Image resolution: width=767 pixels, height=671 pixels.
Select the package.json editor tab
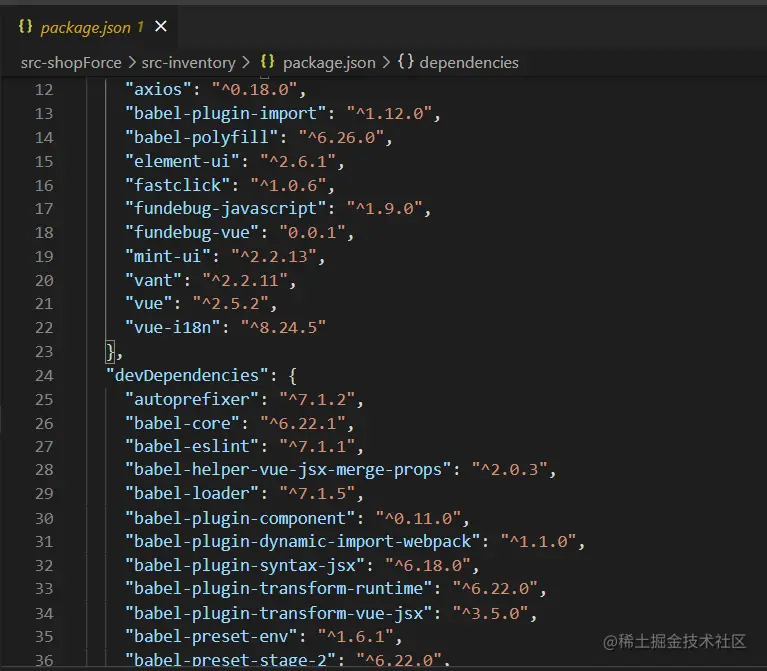(x=89, y=27)
